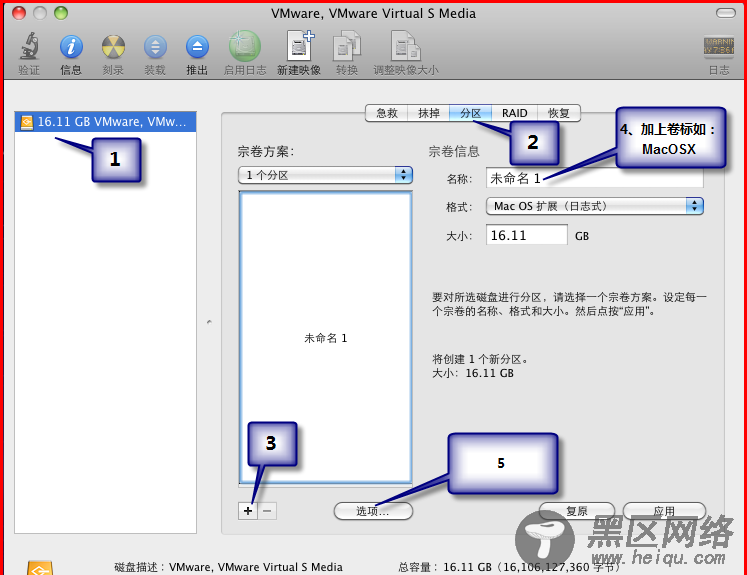Open the Format dropdown (Mac OS 扩展 日志式)
The width and height of the screenshot is (747, 575).
[595, 206]
